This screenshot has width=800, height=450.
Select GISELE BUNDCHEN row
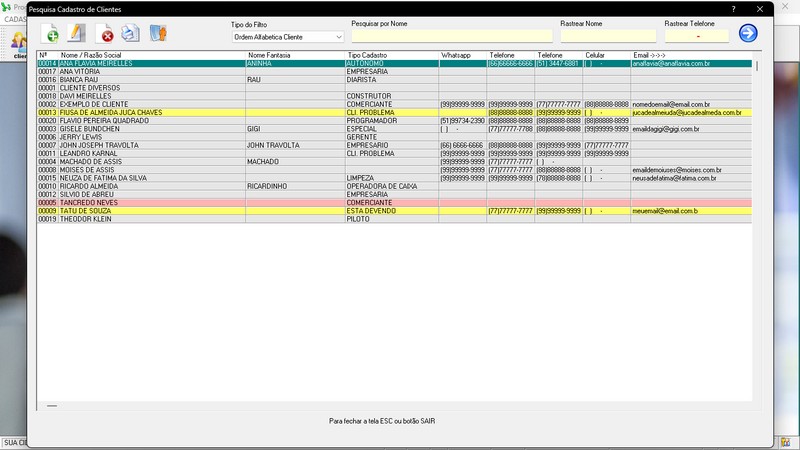coord(394,129)
